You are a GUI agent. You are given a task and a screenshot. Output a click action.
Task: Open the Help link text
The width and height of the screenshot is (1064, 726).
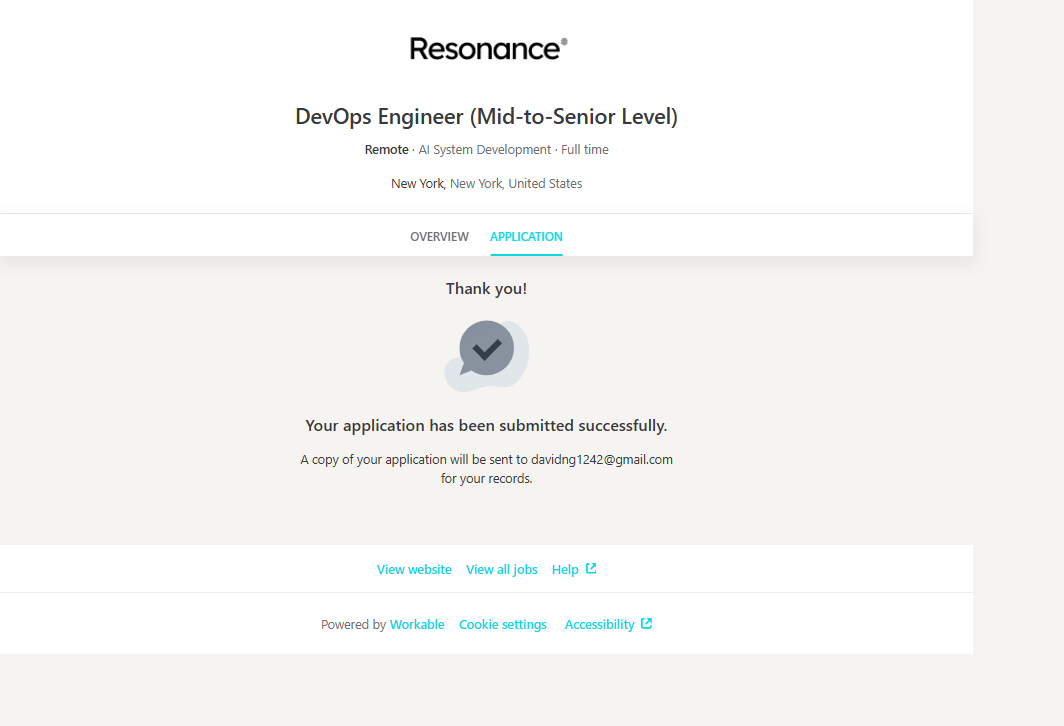[565, 570]
